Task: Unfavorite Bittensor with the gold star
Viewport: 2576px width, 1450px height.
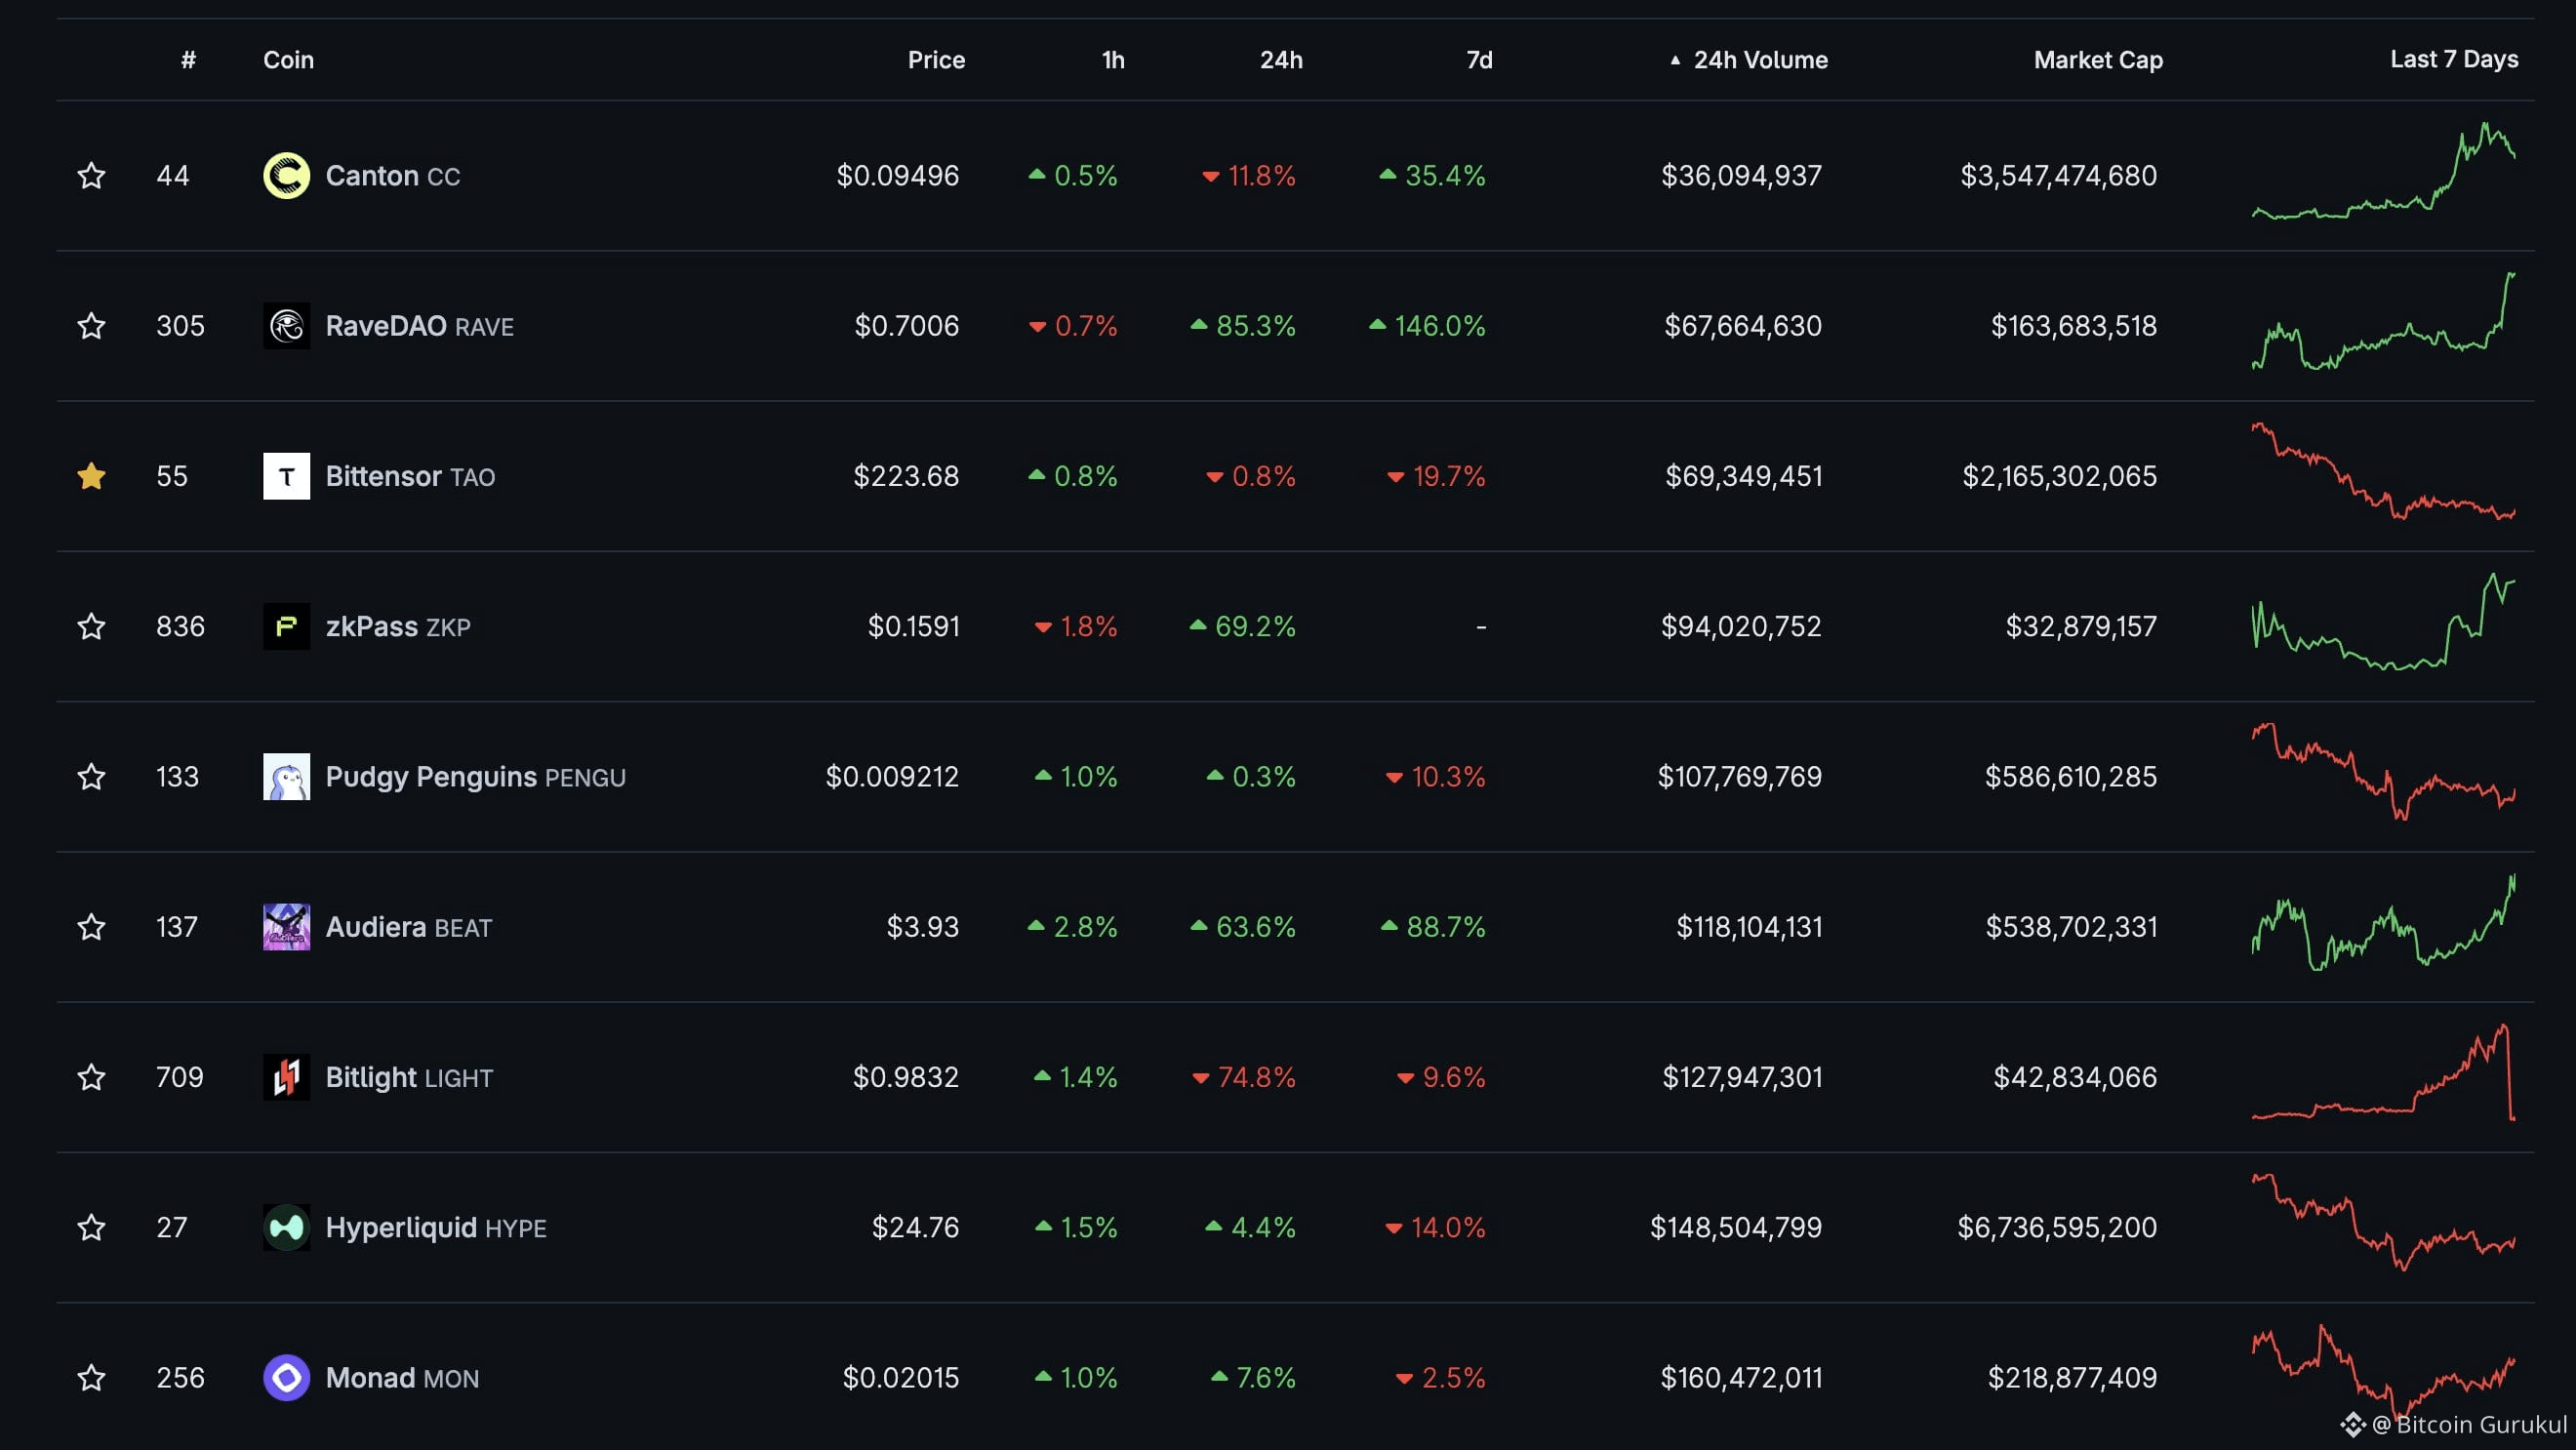Action: tap(91, 476)
